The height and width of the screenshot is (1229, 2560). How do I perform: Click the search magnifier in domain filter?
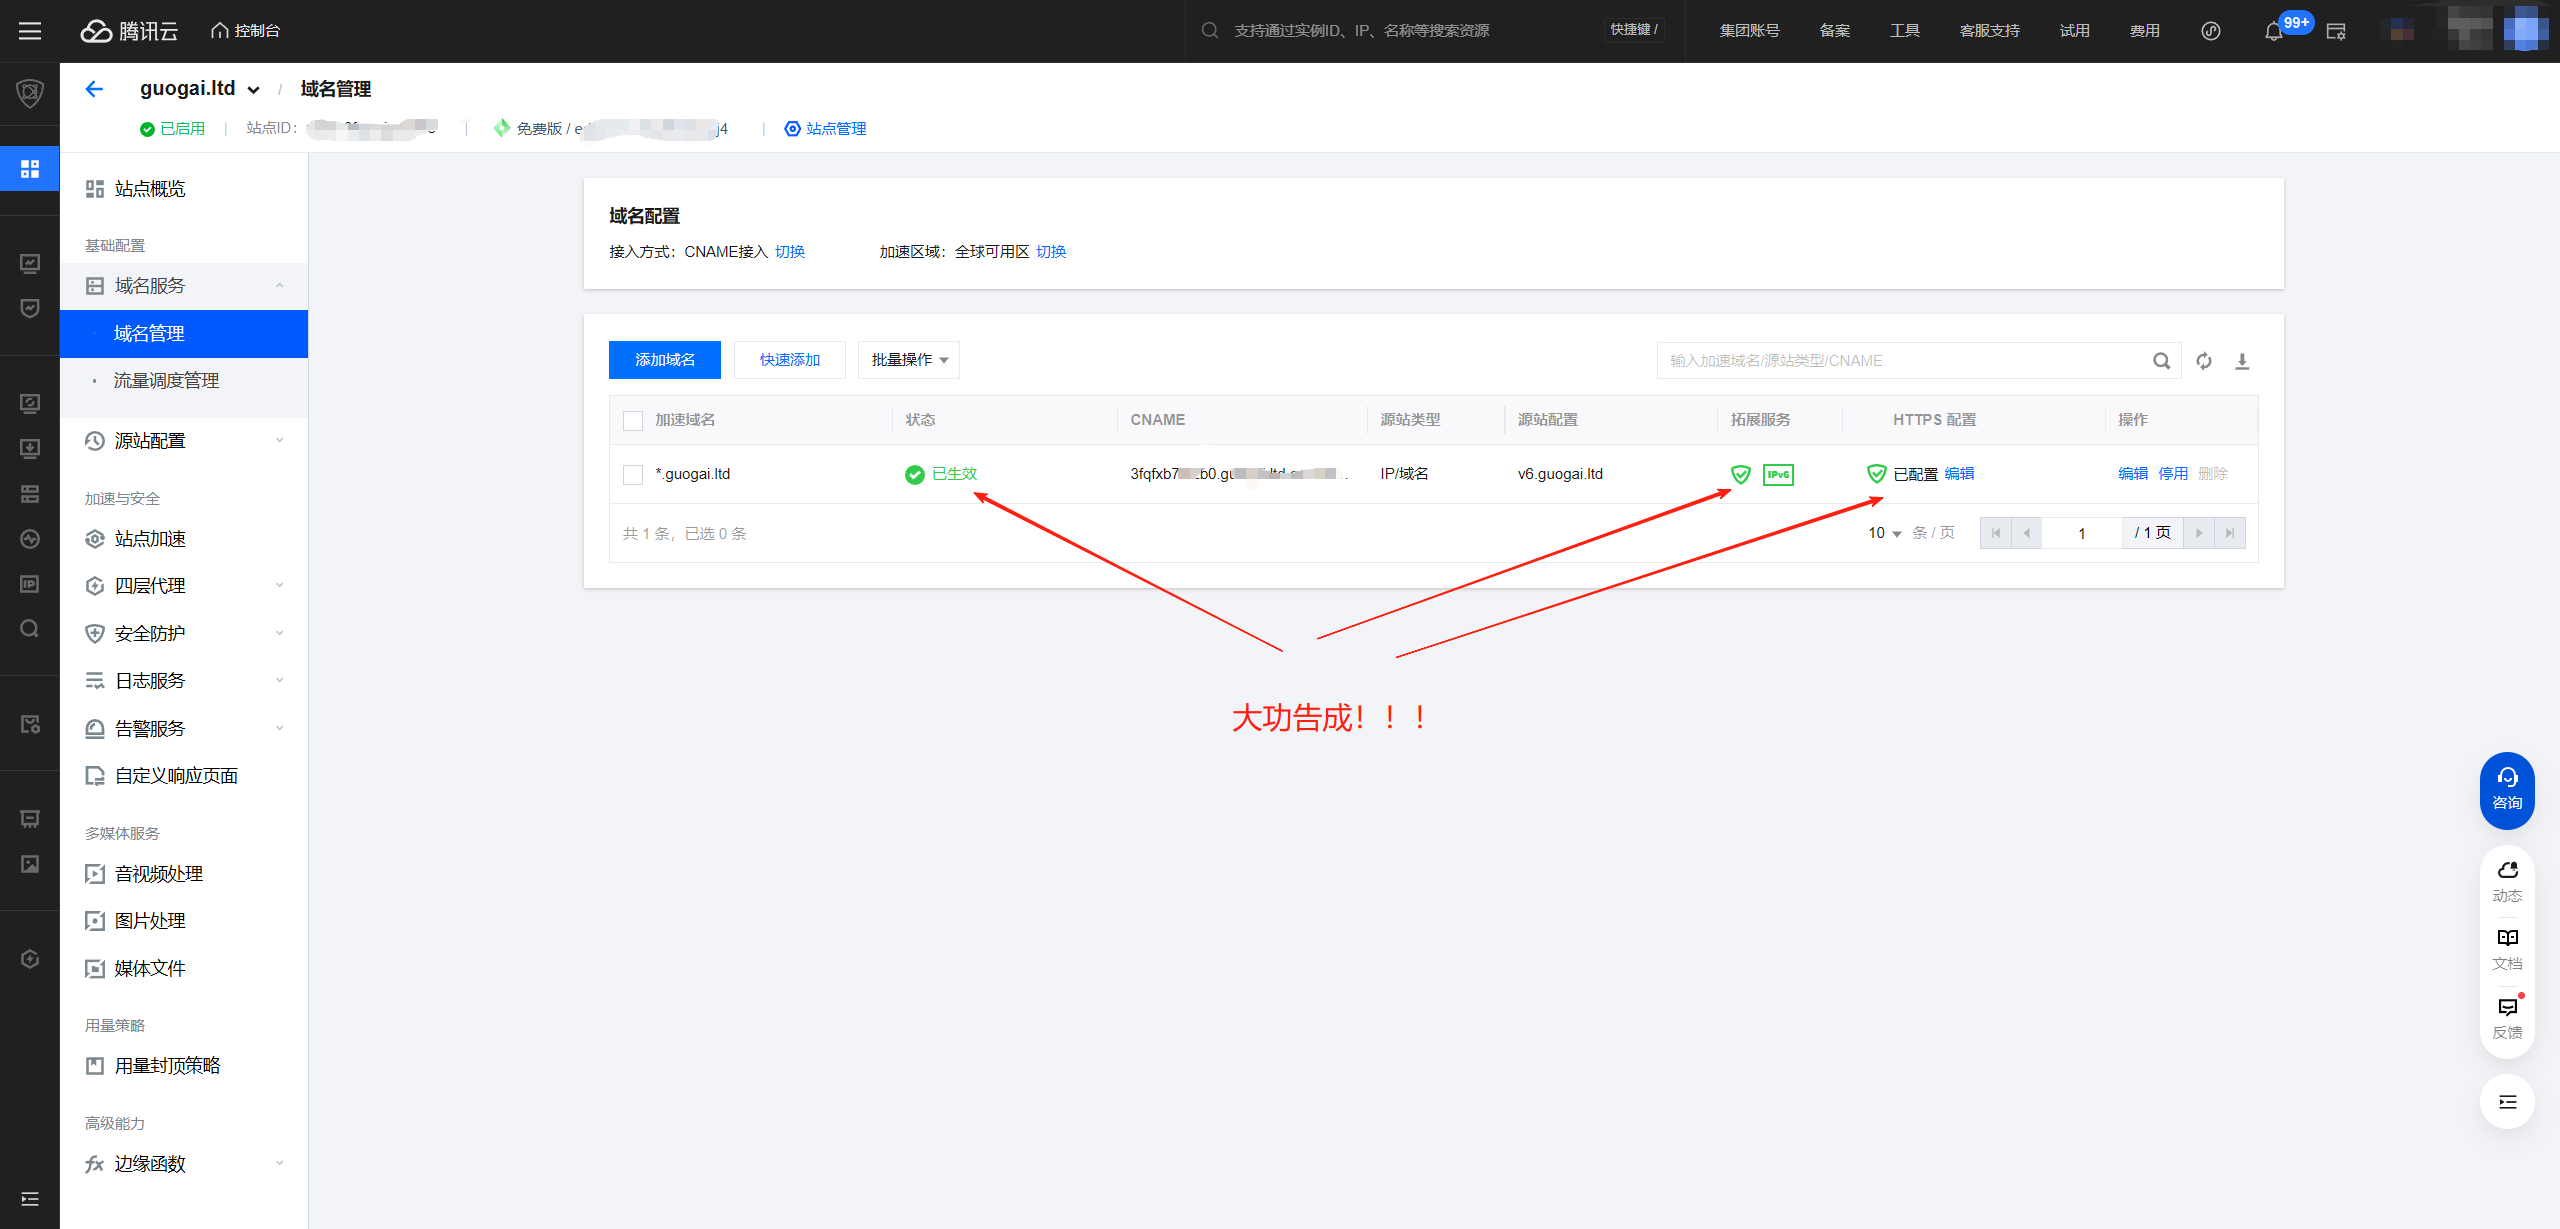[2161, 361]
